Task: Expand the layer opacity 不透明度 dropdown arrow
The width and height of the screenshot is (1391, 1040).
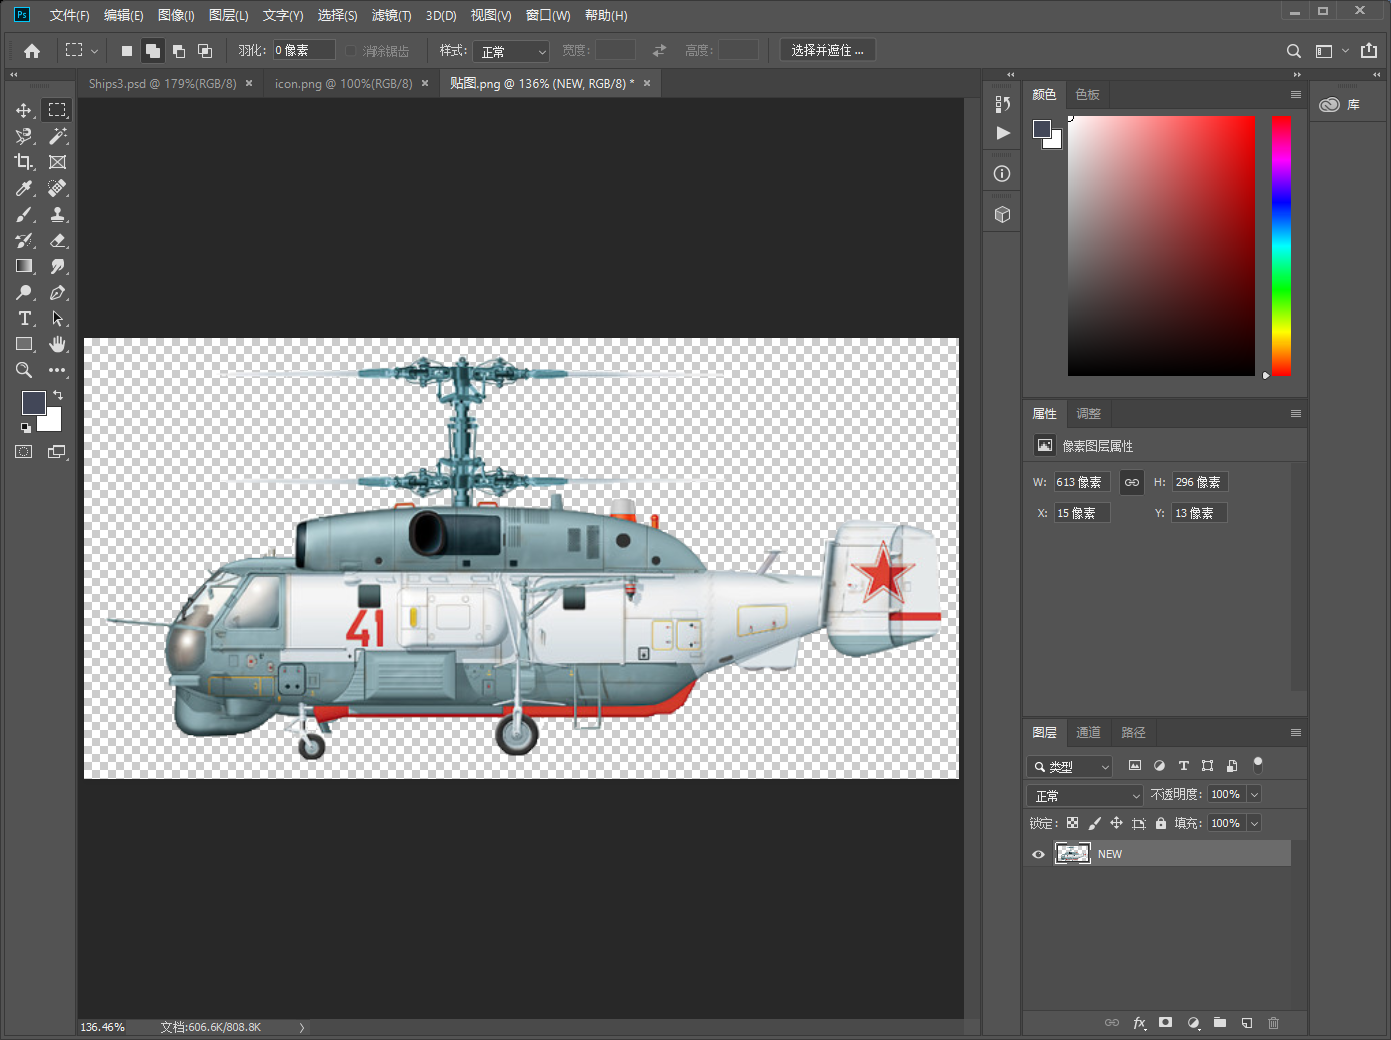Action: pos(1254,794)
